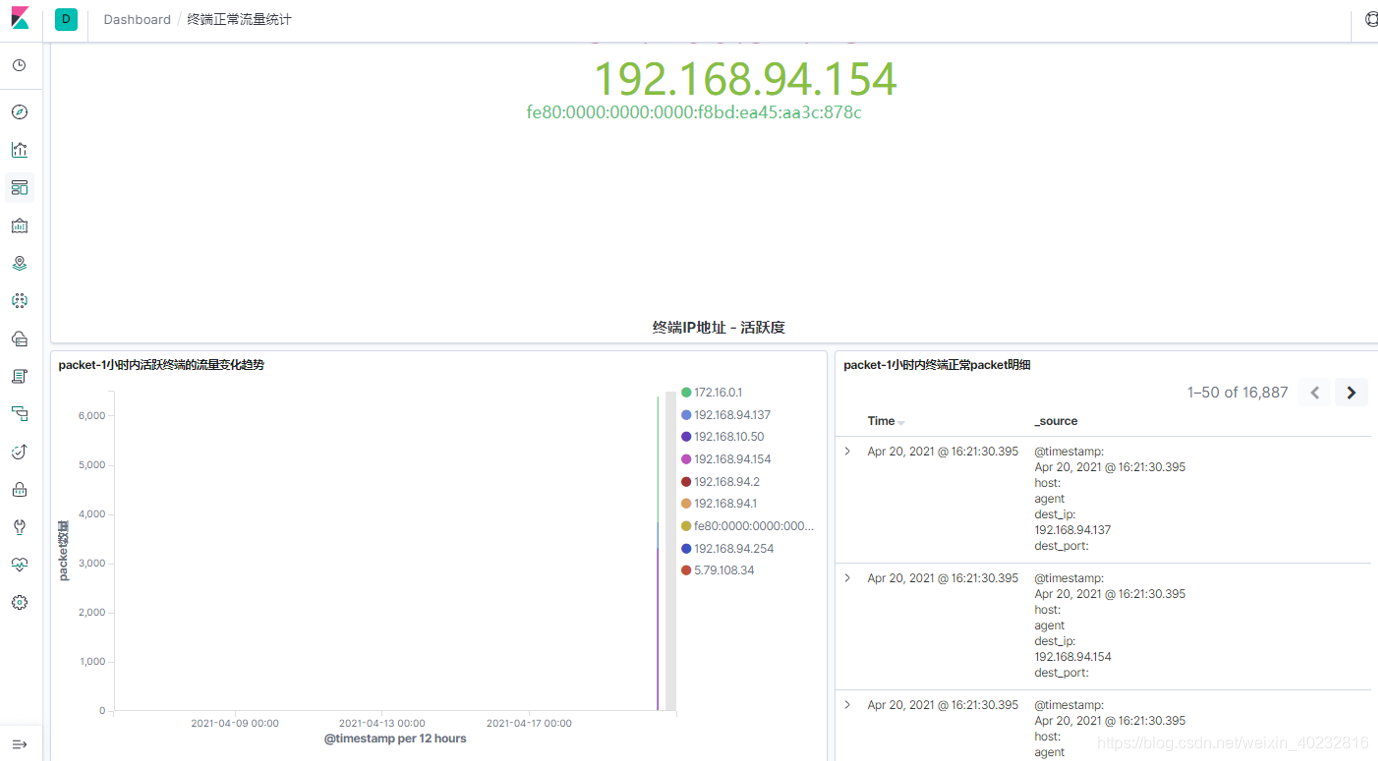Viewport: 1378px width, 761px height.
Task: Open Logs icon in sidebar
Action: 19,376
